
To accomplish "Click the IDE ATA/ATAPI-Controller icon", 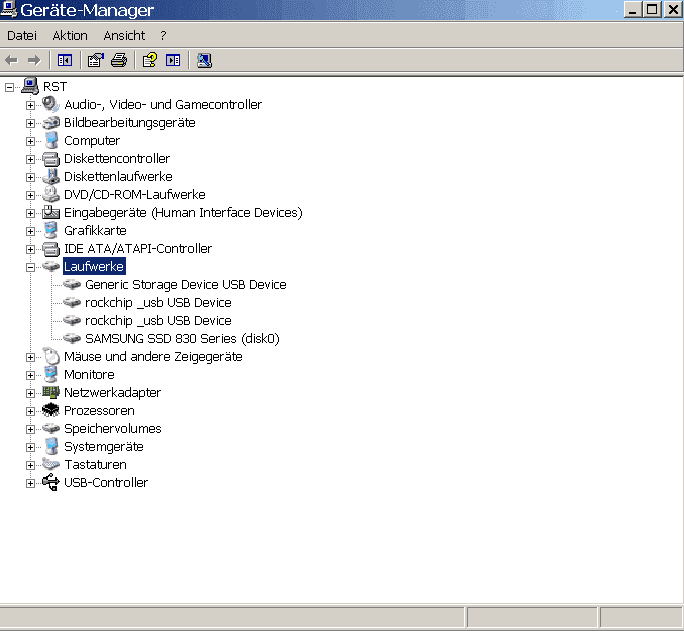I will coord(51,249).
